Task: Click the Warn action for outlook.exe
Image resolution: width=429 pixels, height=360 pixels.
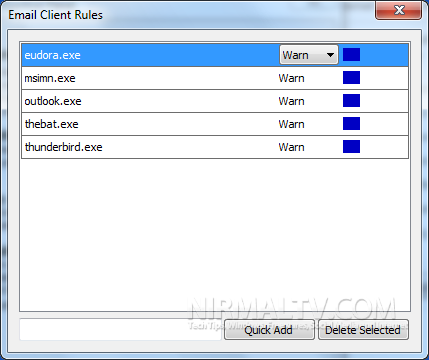Action: point(291,101)
